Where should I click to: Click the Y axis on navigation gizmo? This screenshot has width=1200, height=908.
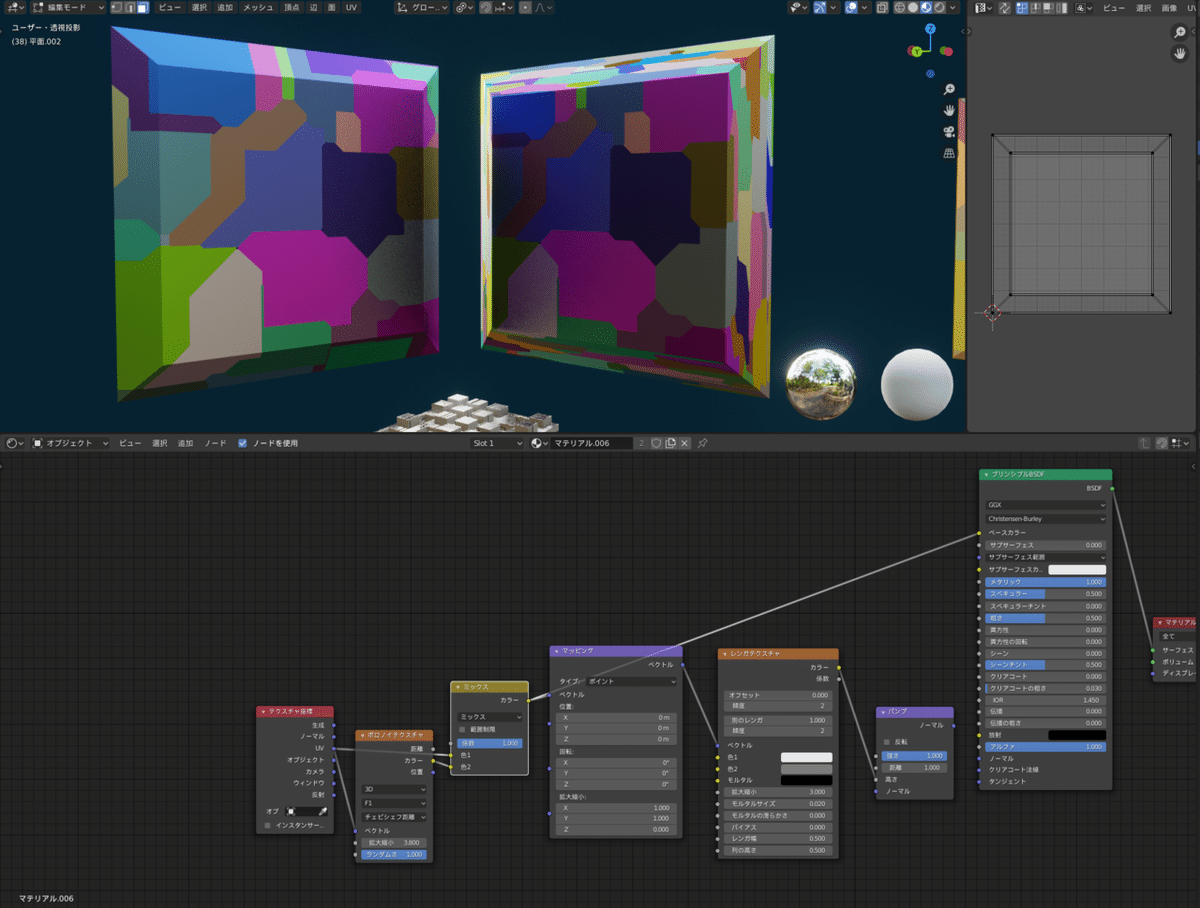(917, 51)
